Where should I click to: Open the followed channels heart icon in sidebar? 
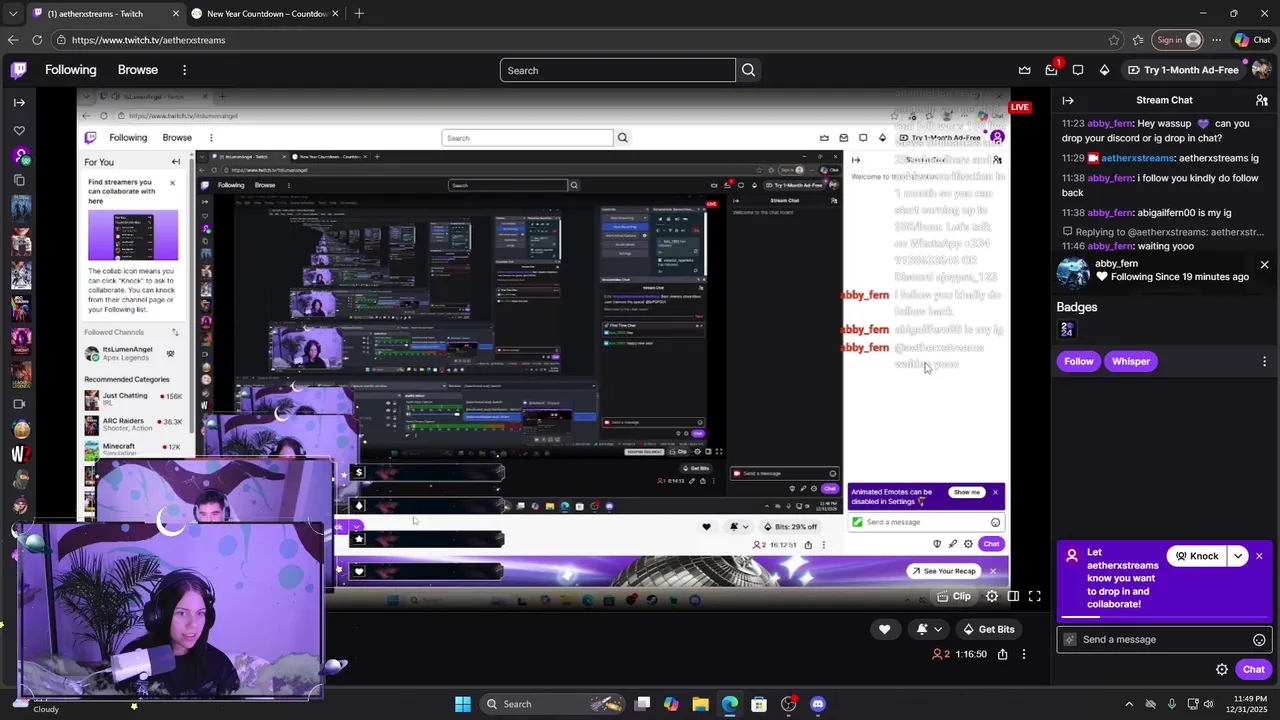tap(19, 131)
